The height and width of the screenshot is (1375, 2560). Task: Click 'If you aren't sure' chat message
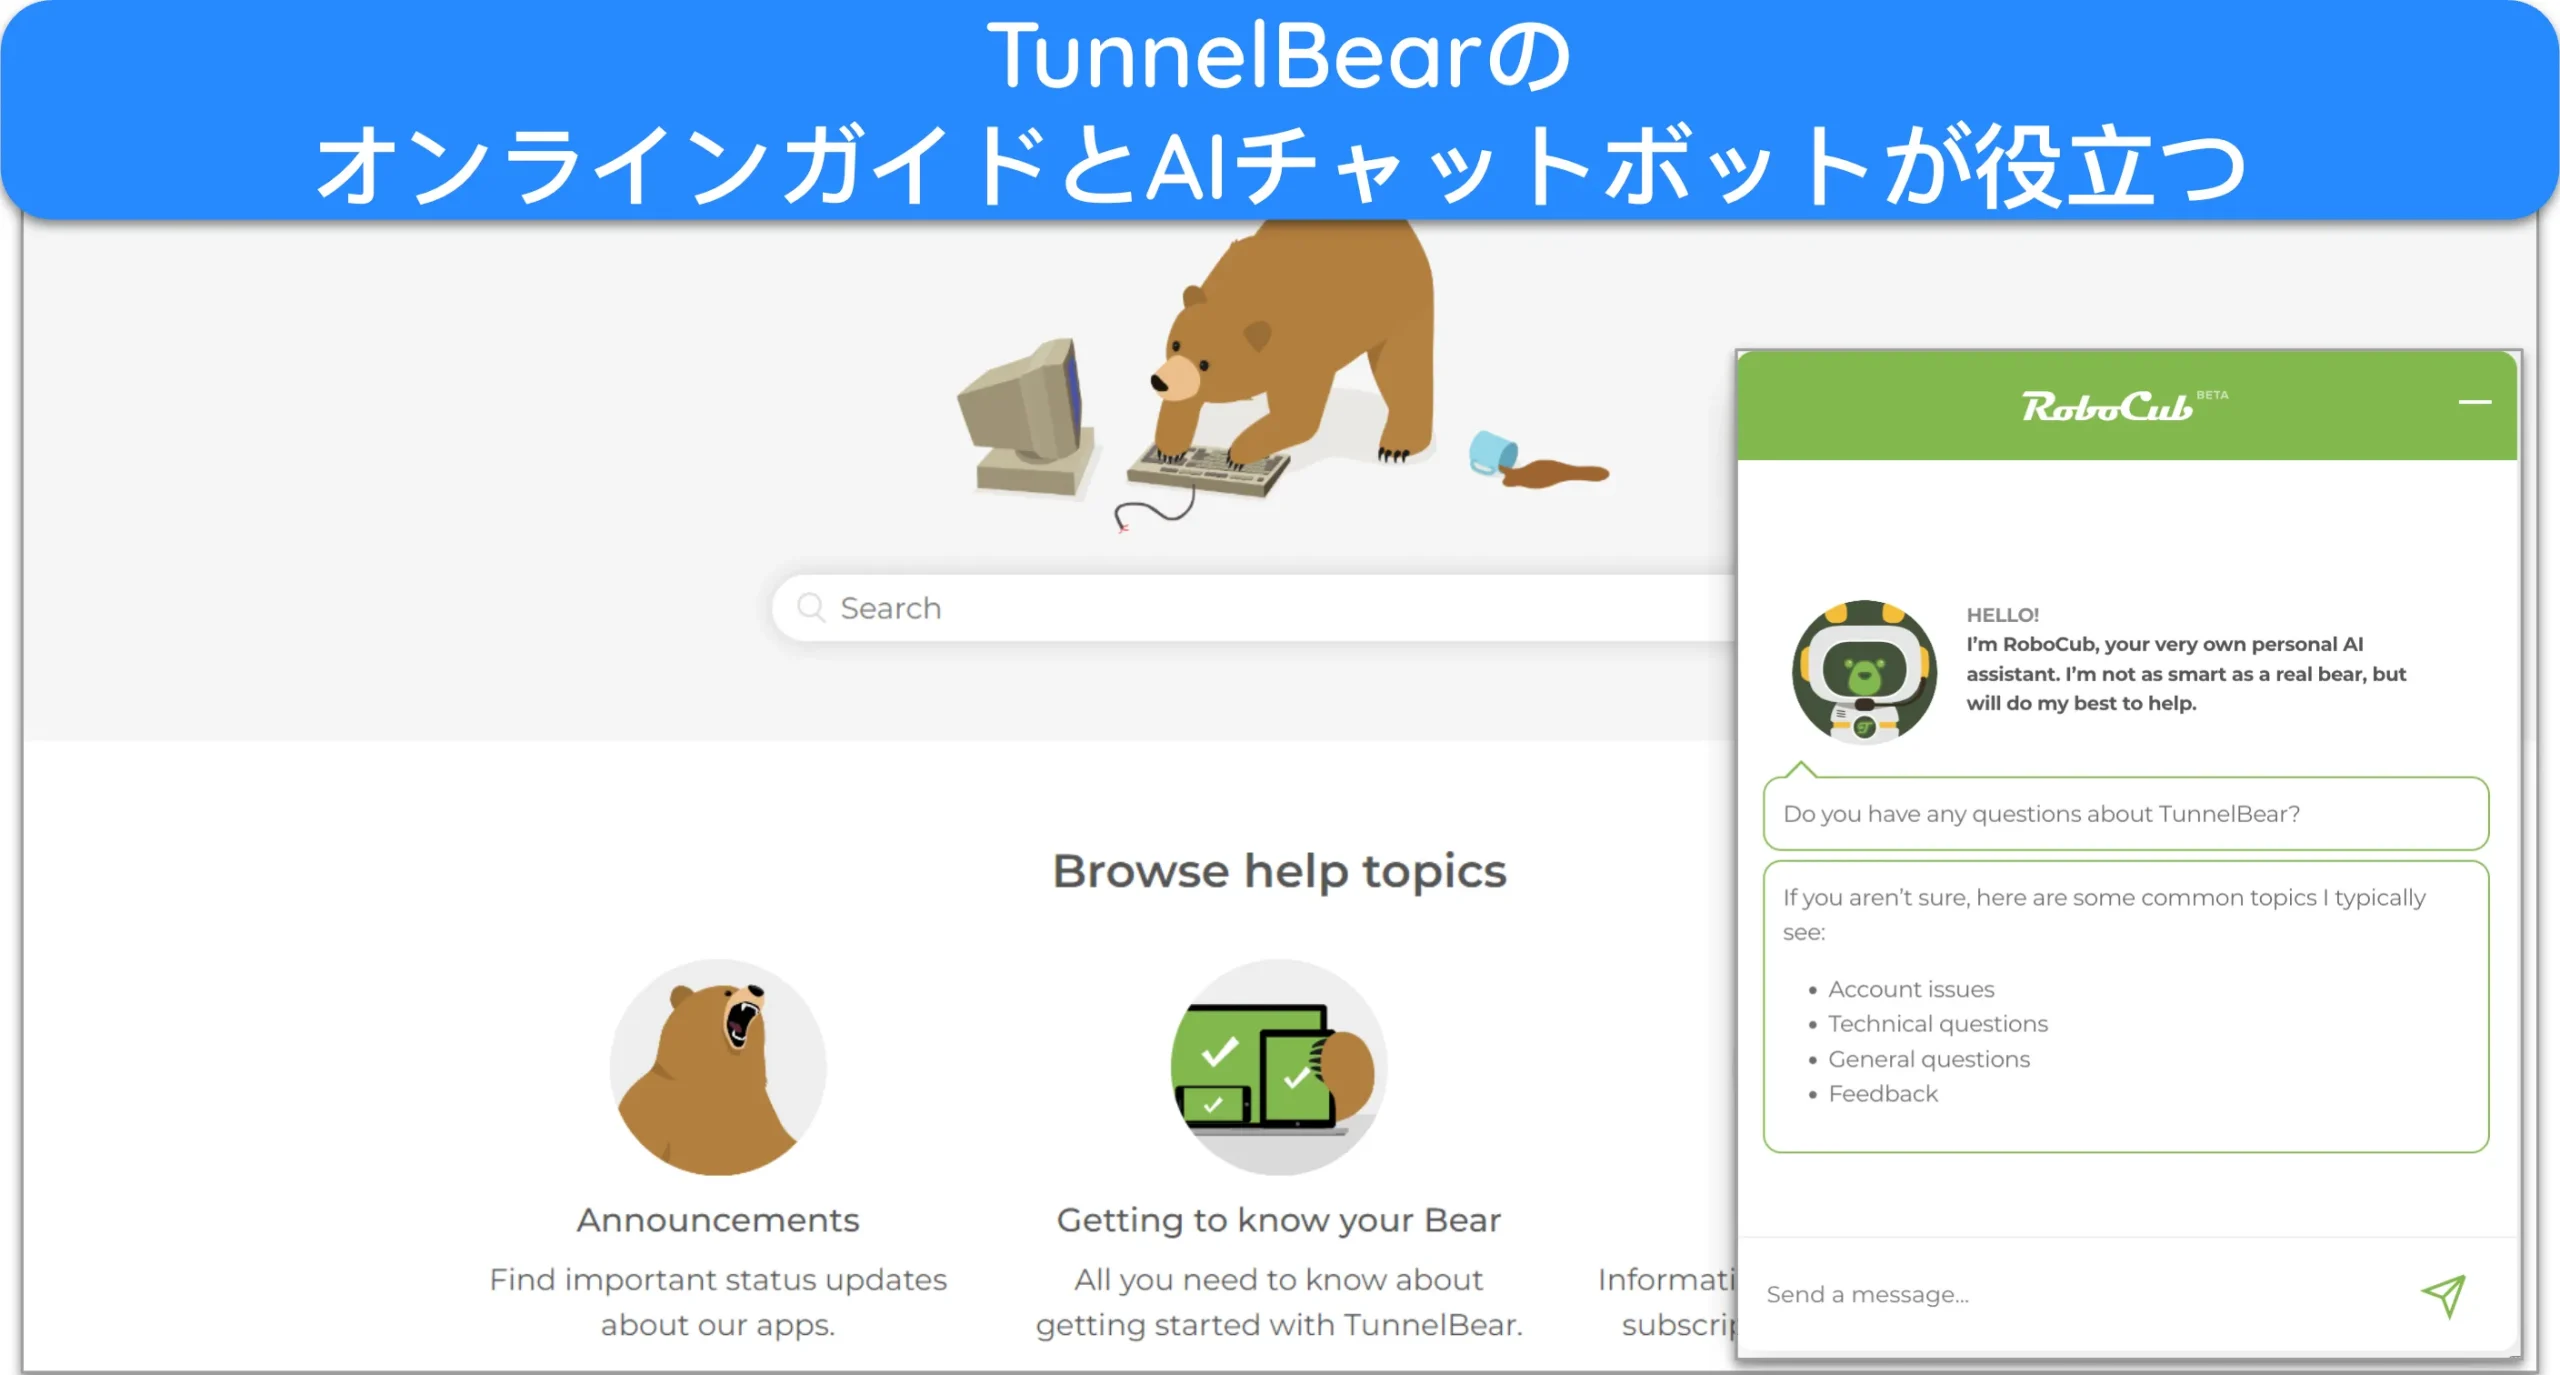(2126, 1007)
